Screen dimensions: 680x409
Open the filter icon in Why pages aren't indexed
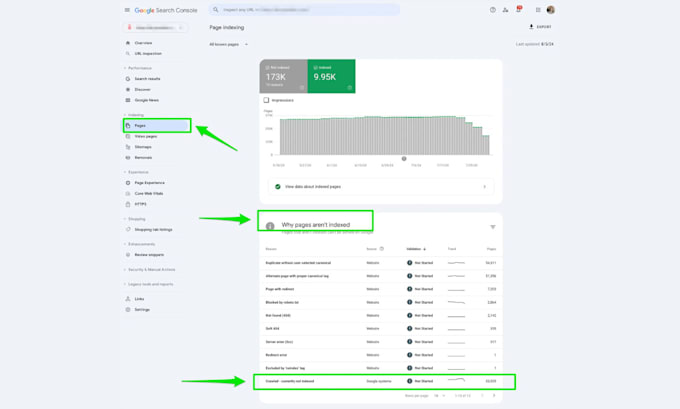(x=493, y=227)
